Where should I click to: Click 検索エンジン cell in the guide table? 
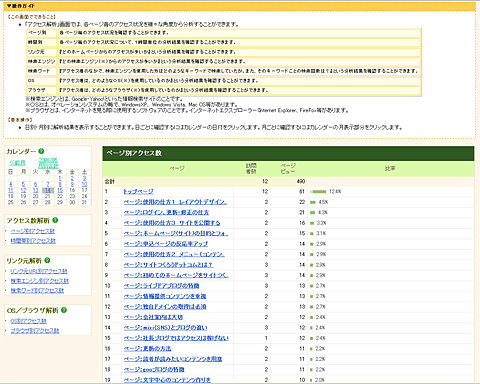click(42, 61)
